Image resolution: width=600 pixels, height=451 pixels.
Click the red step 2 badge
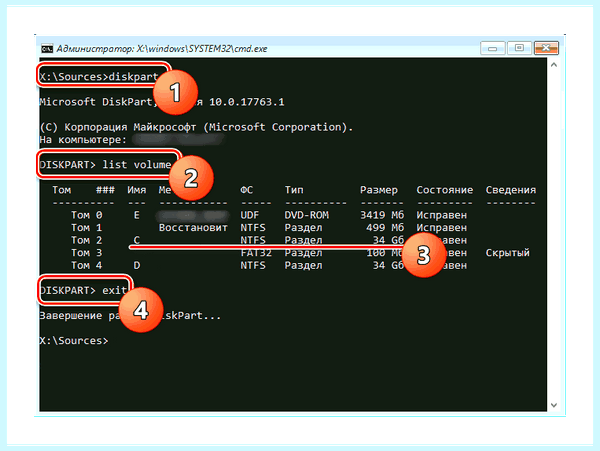pyautogui.click(x=191, y=178)
